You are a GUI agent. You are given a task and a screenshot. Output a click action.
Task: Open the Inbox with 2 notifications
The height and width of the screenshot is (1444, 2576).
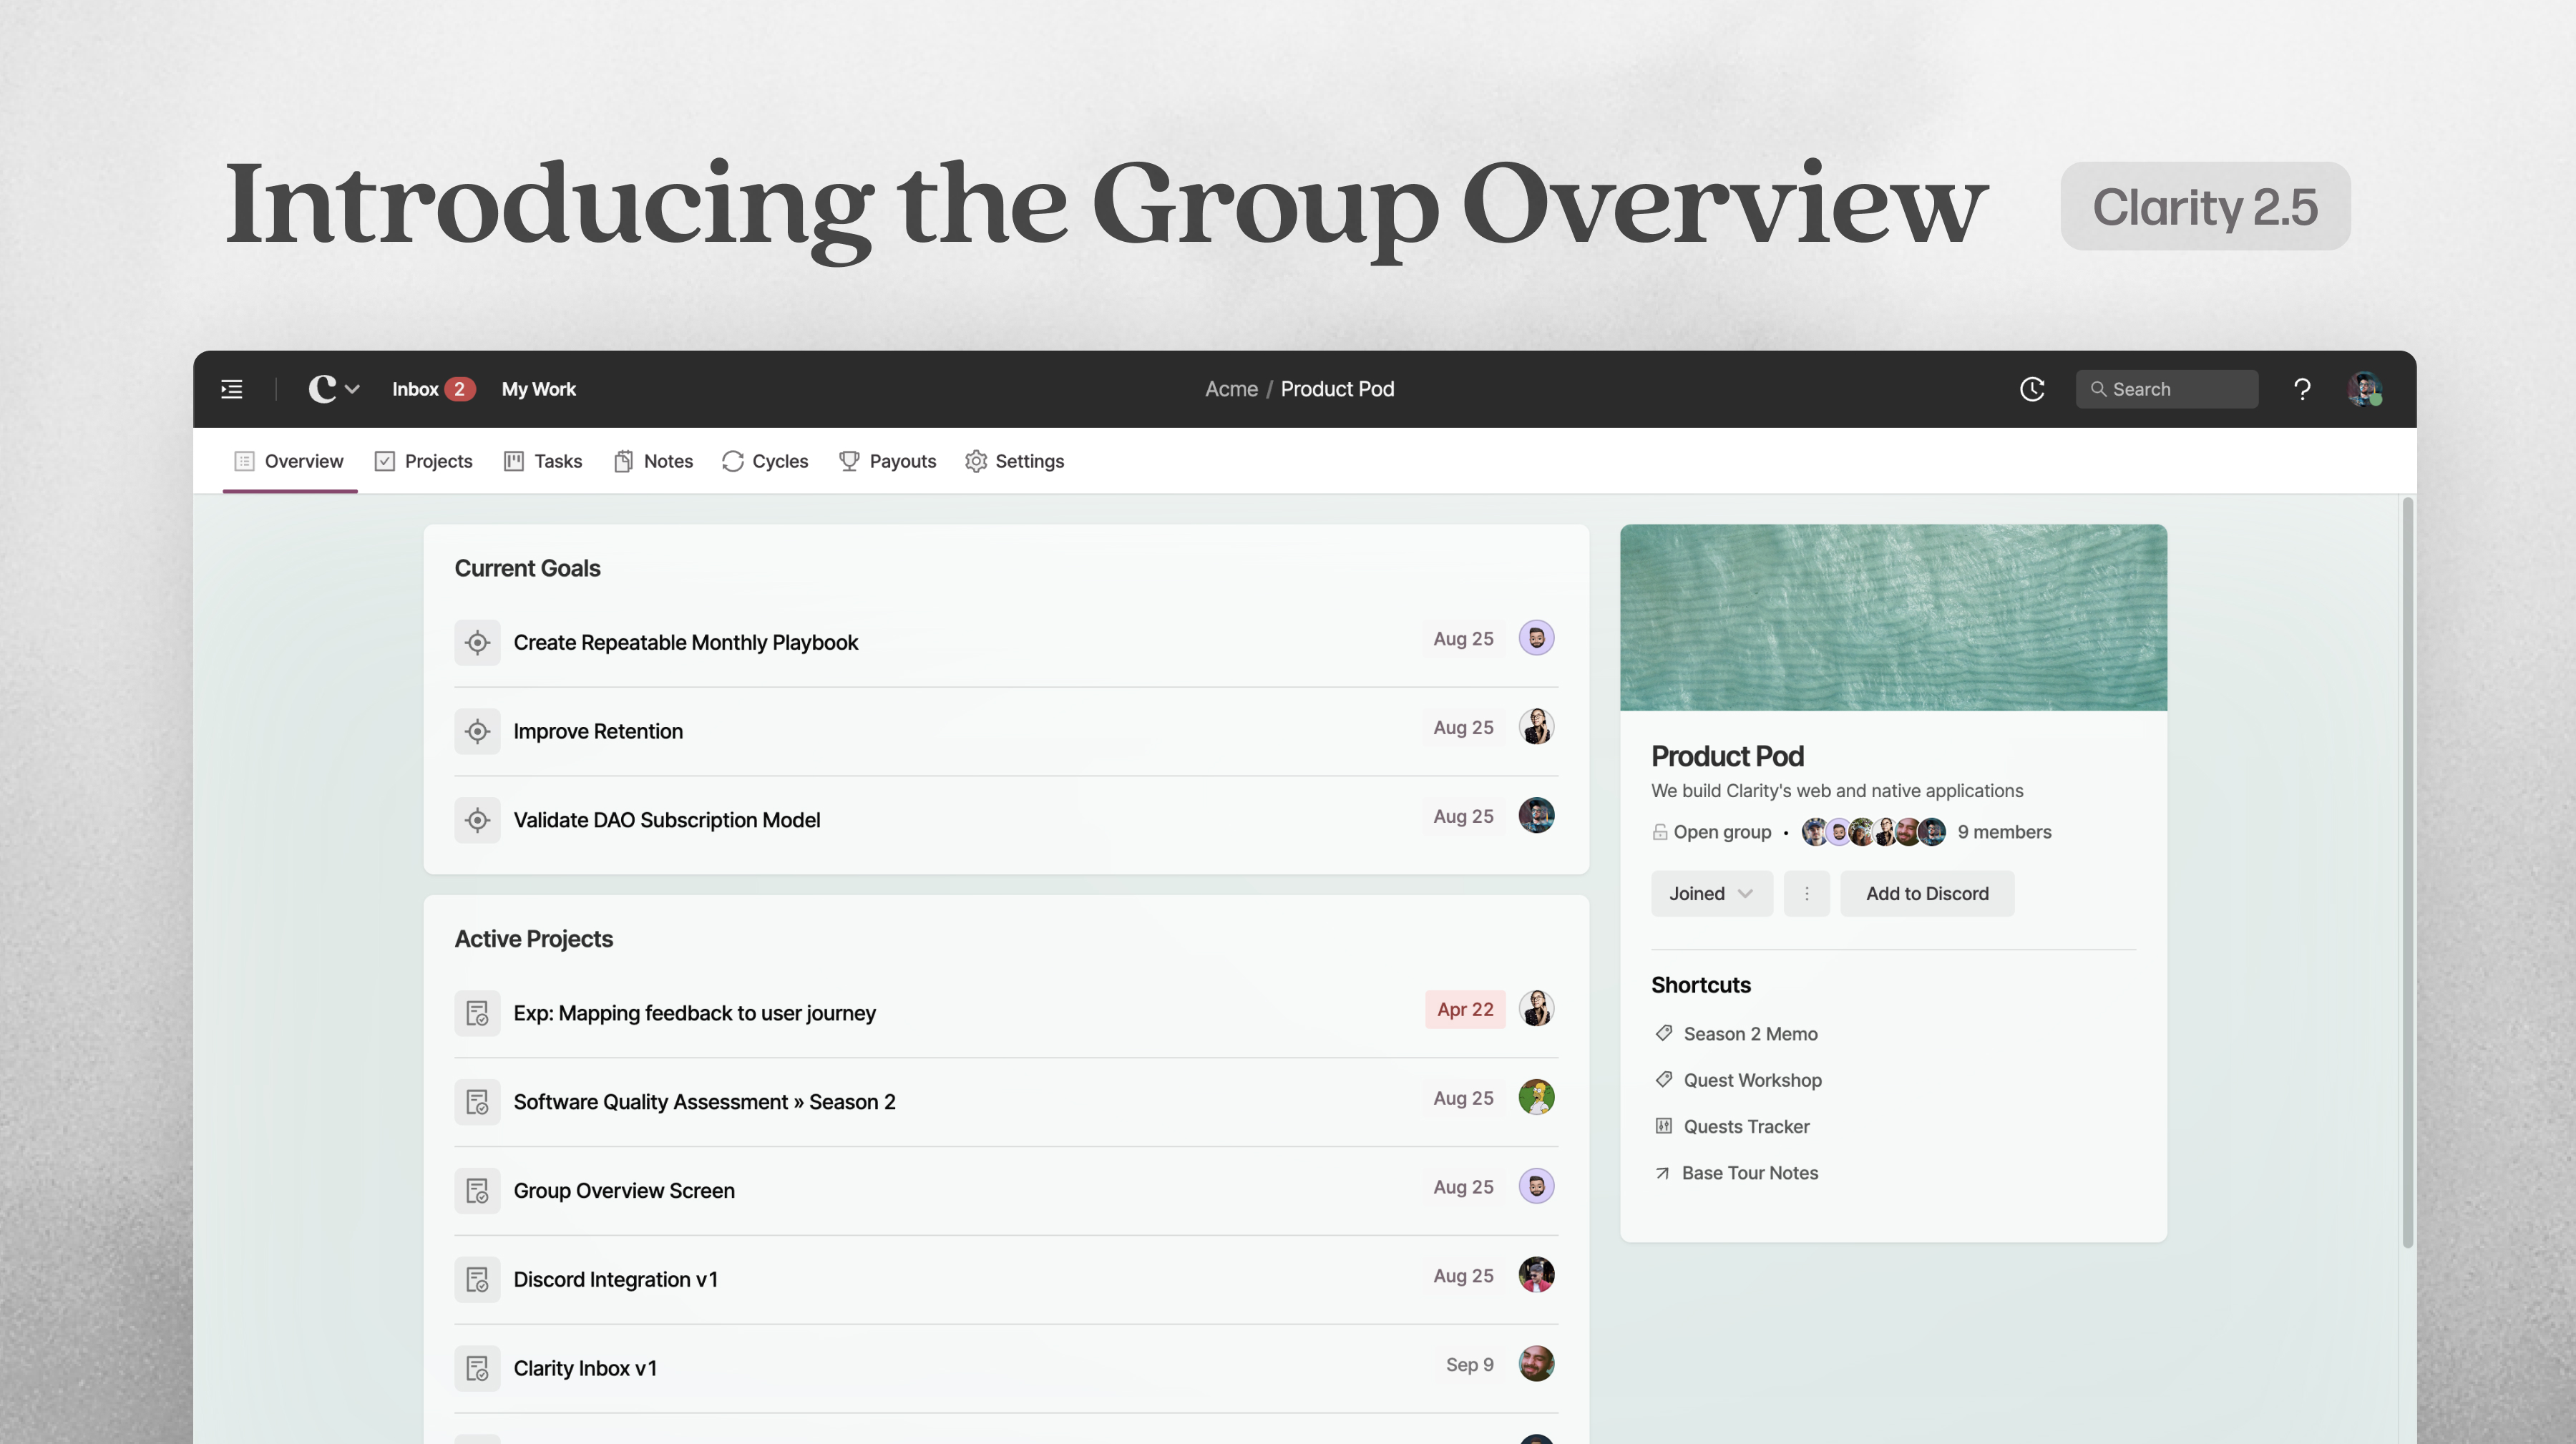432,389
